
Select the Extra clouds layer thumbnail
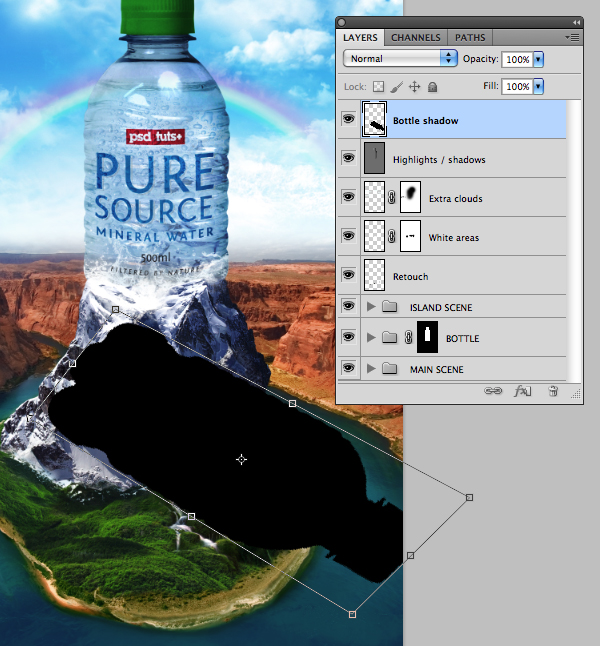coord(374,197)
